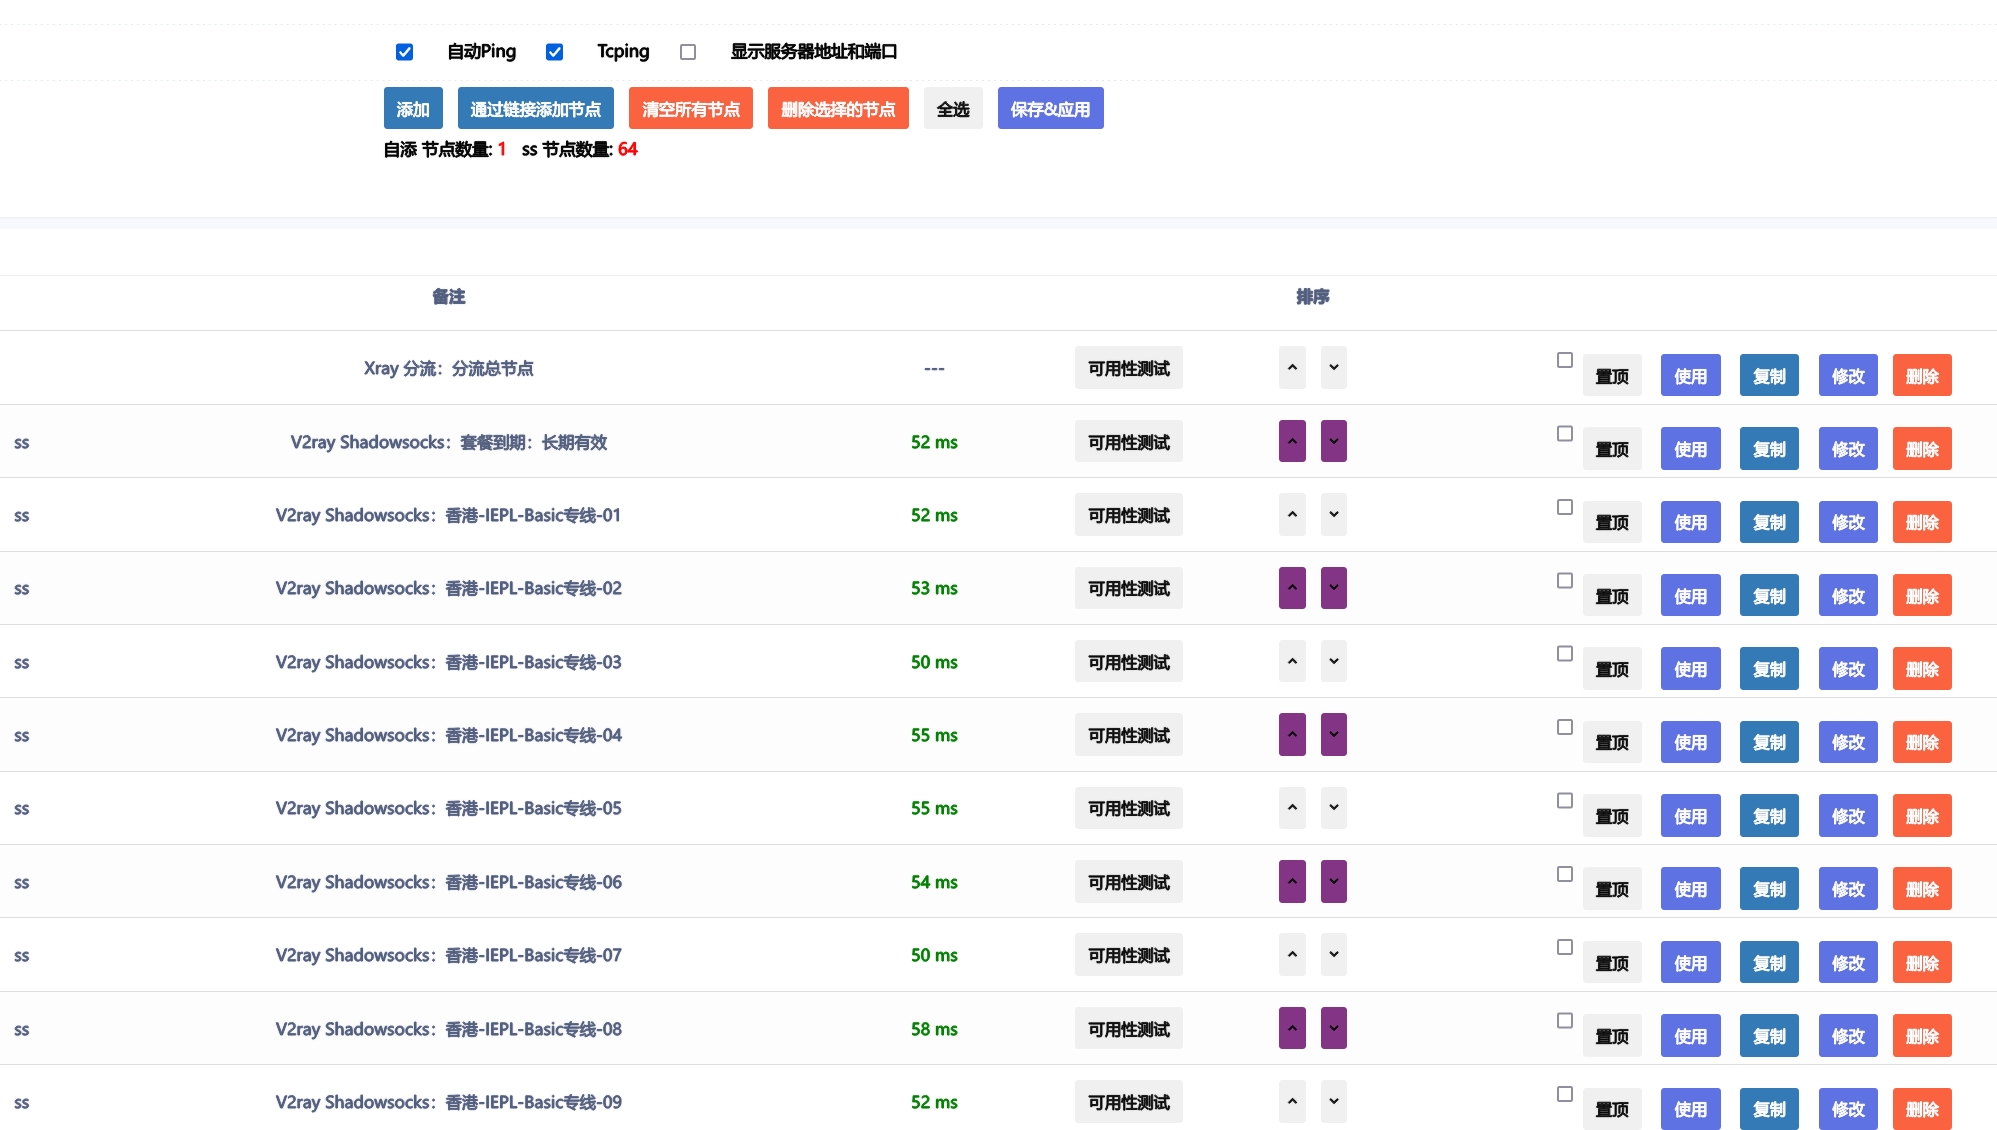The image size is (1997, 1130).
Task: Move 香港-IEPL-Basic专线-03 up
Action: click(1292, 661)
